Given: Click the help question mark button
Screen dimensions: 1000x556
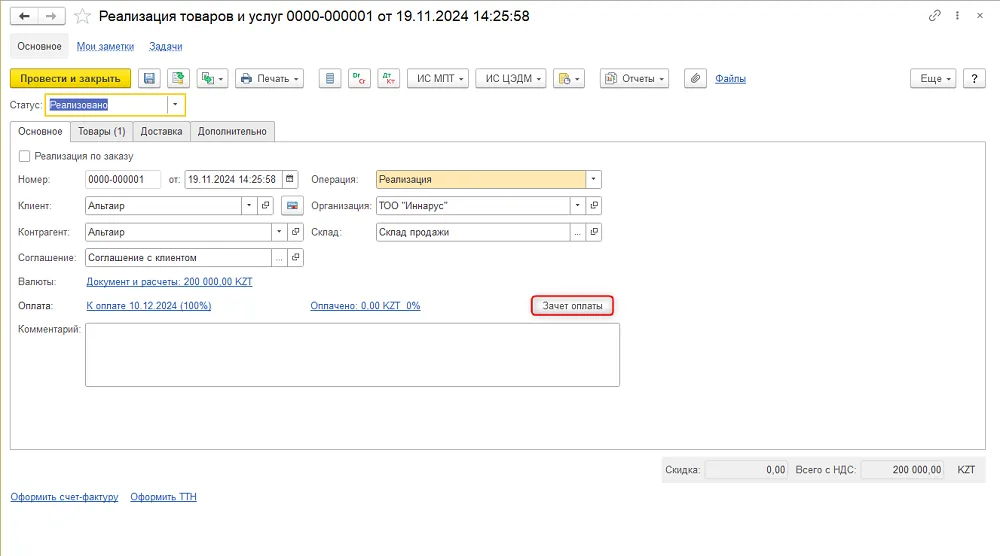Looking at the screenshot, I should 974,78.
